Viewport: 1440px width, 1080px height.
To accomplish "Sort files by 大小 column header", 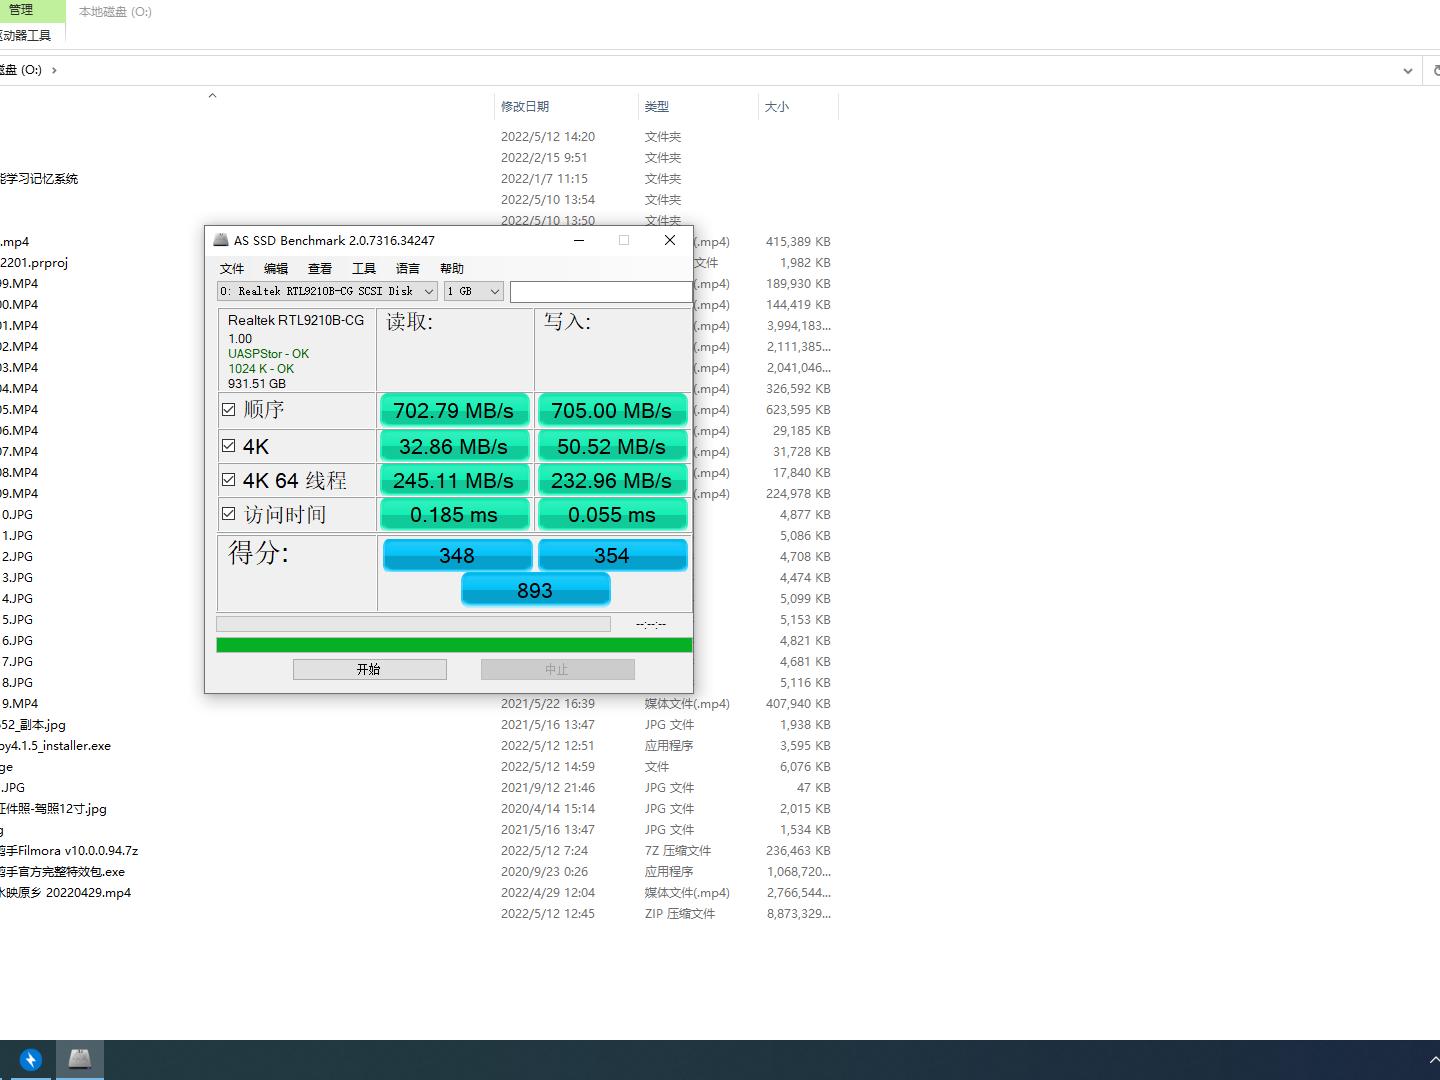I will 777,106.
